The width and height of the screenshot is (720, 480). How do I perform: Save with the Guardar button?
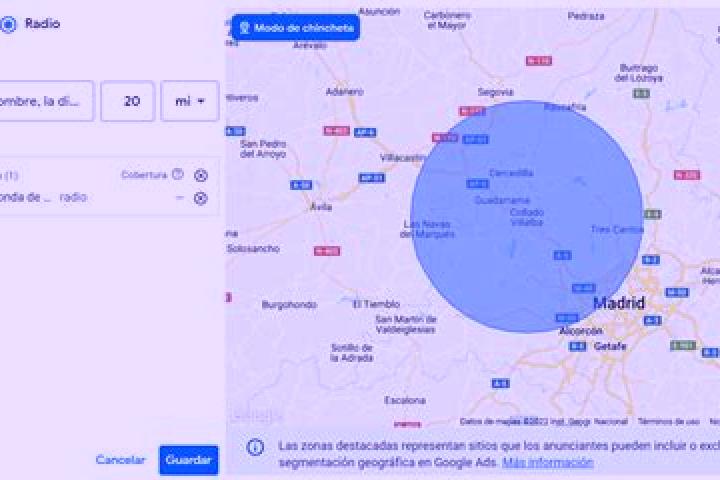(x=189, y=460)
